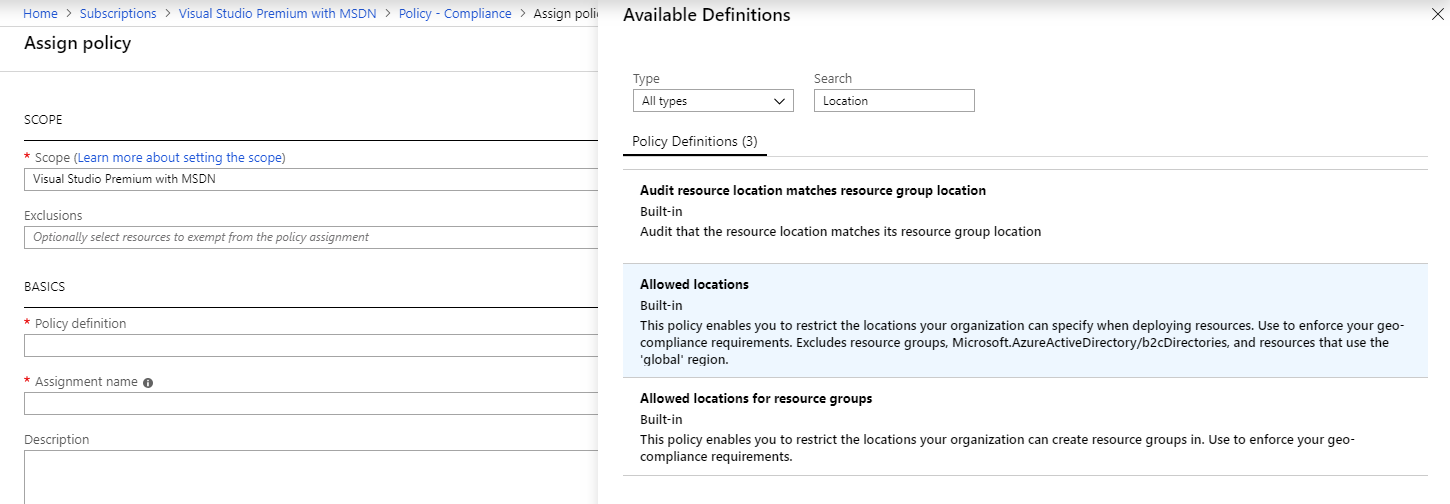Navigate to Subscriptions breadcrumb
The width and height of the screenshot is (1450, 504).
118,14
